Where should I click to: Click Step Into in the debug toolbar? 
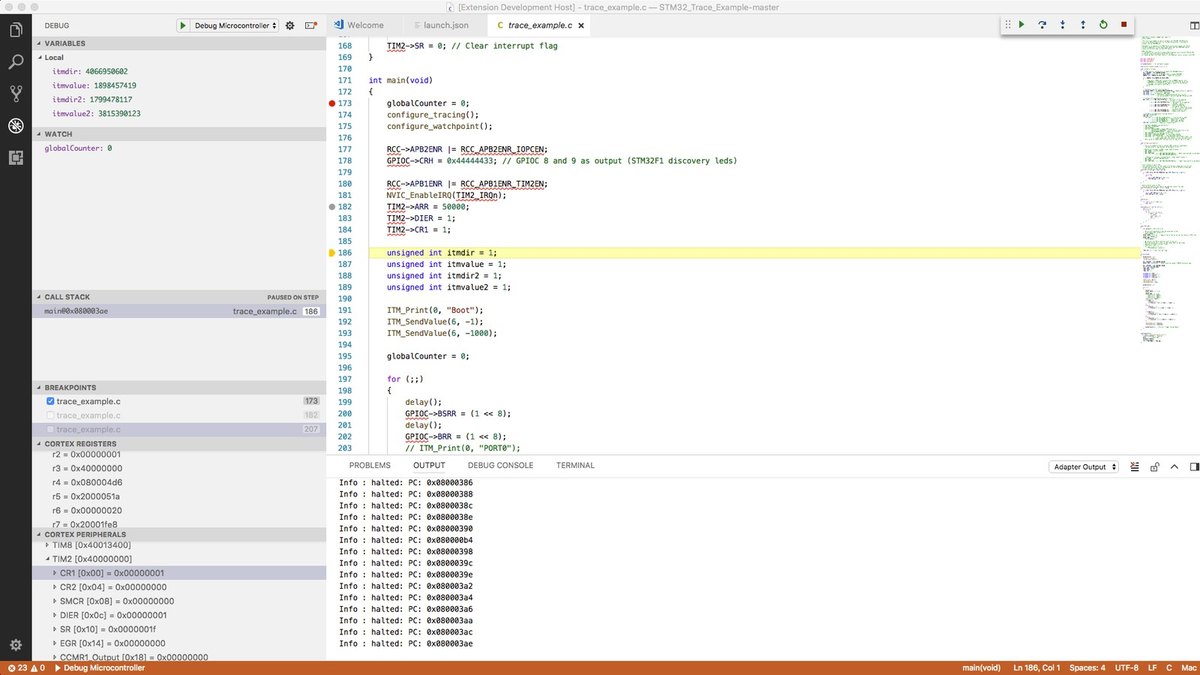tap(1062, 25)
